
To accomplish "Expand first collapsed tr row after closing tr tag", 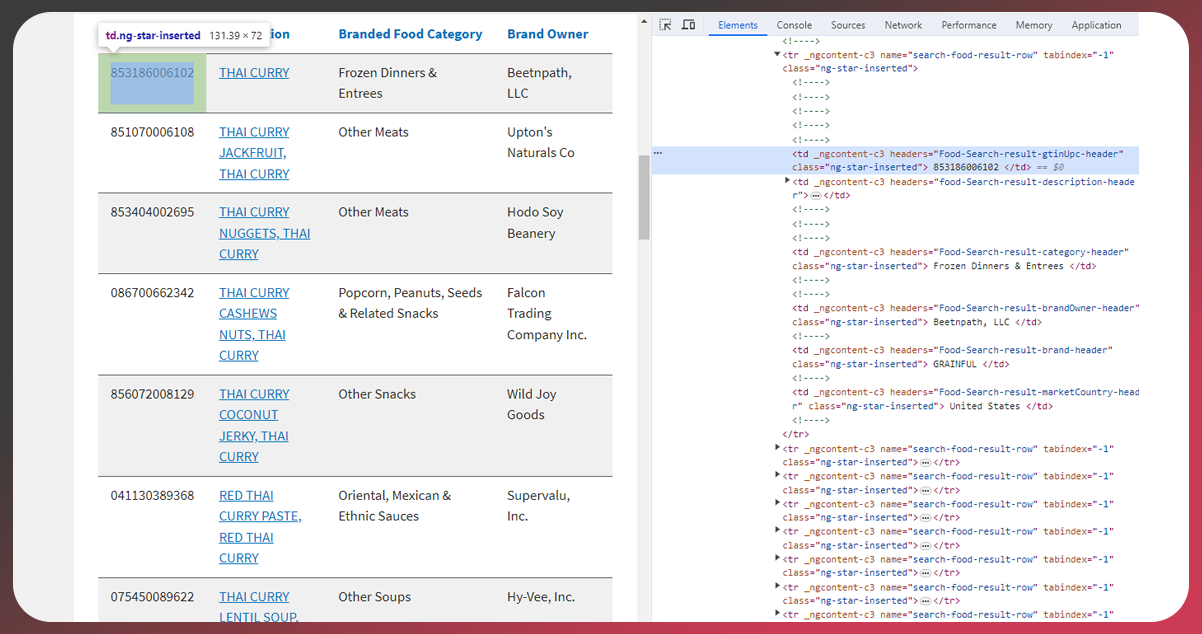I will [x=778, y=448].
